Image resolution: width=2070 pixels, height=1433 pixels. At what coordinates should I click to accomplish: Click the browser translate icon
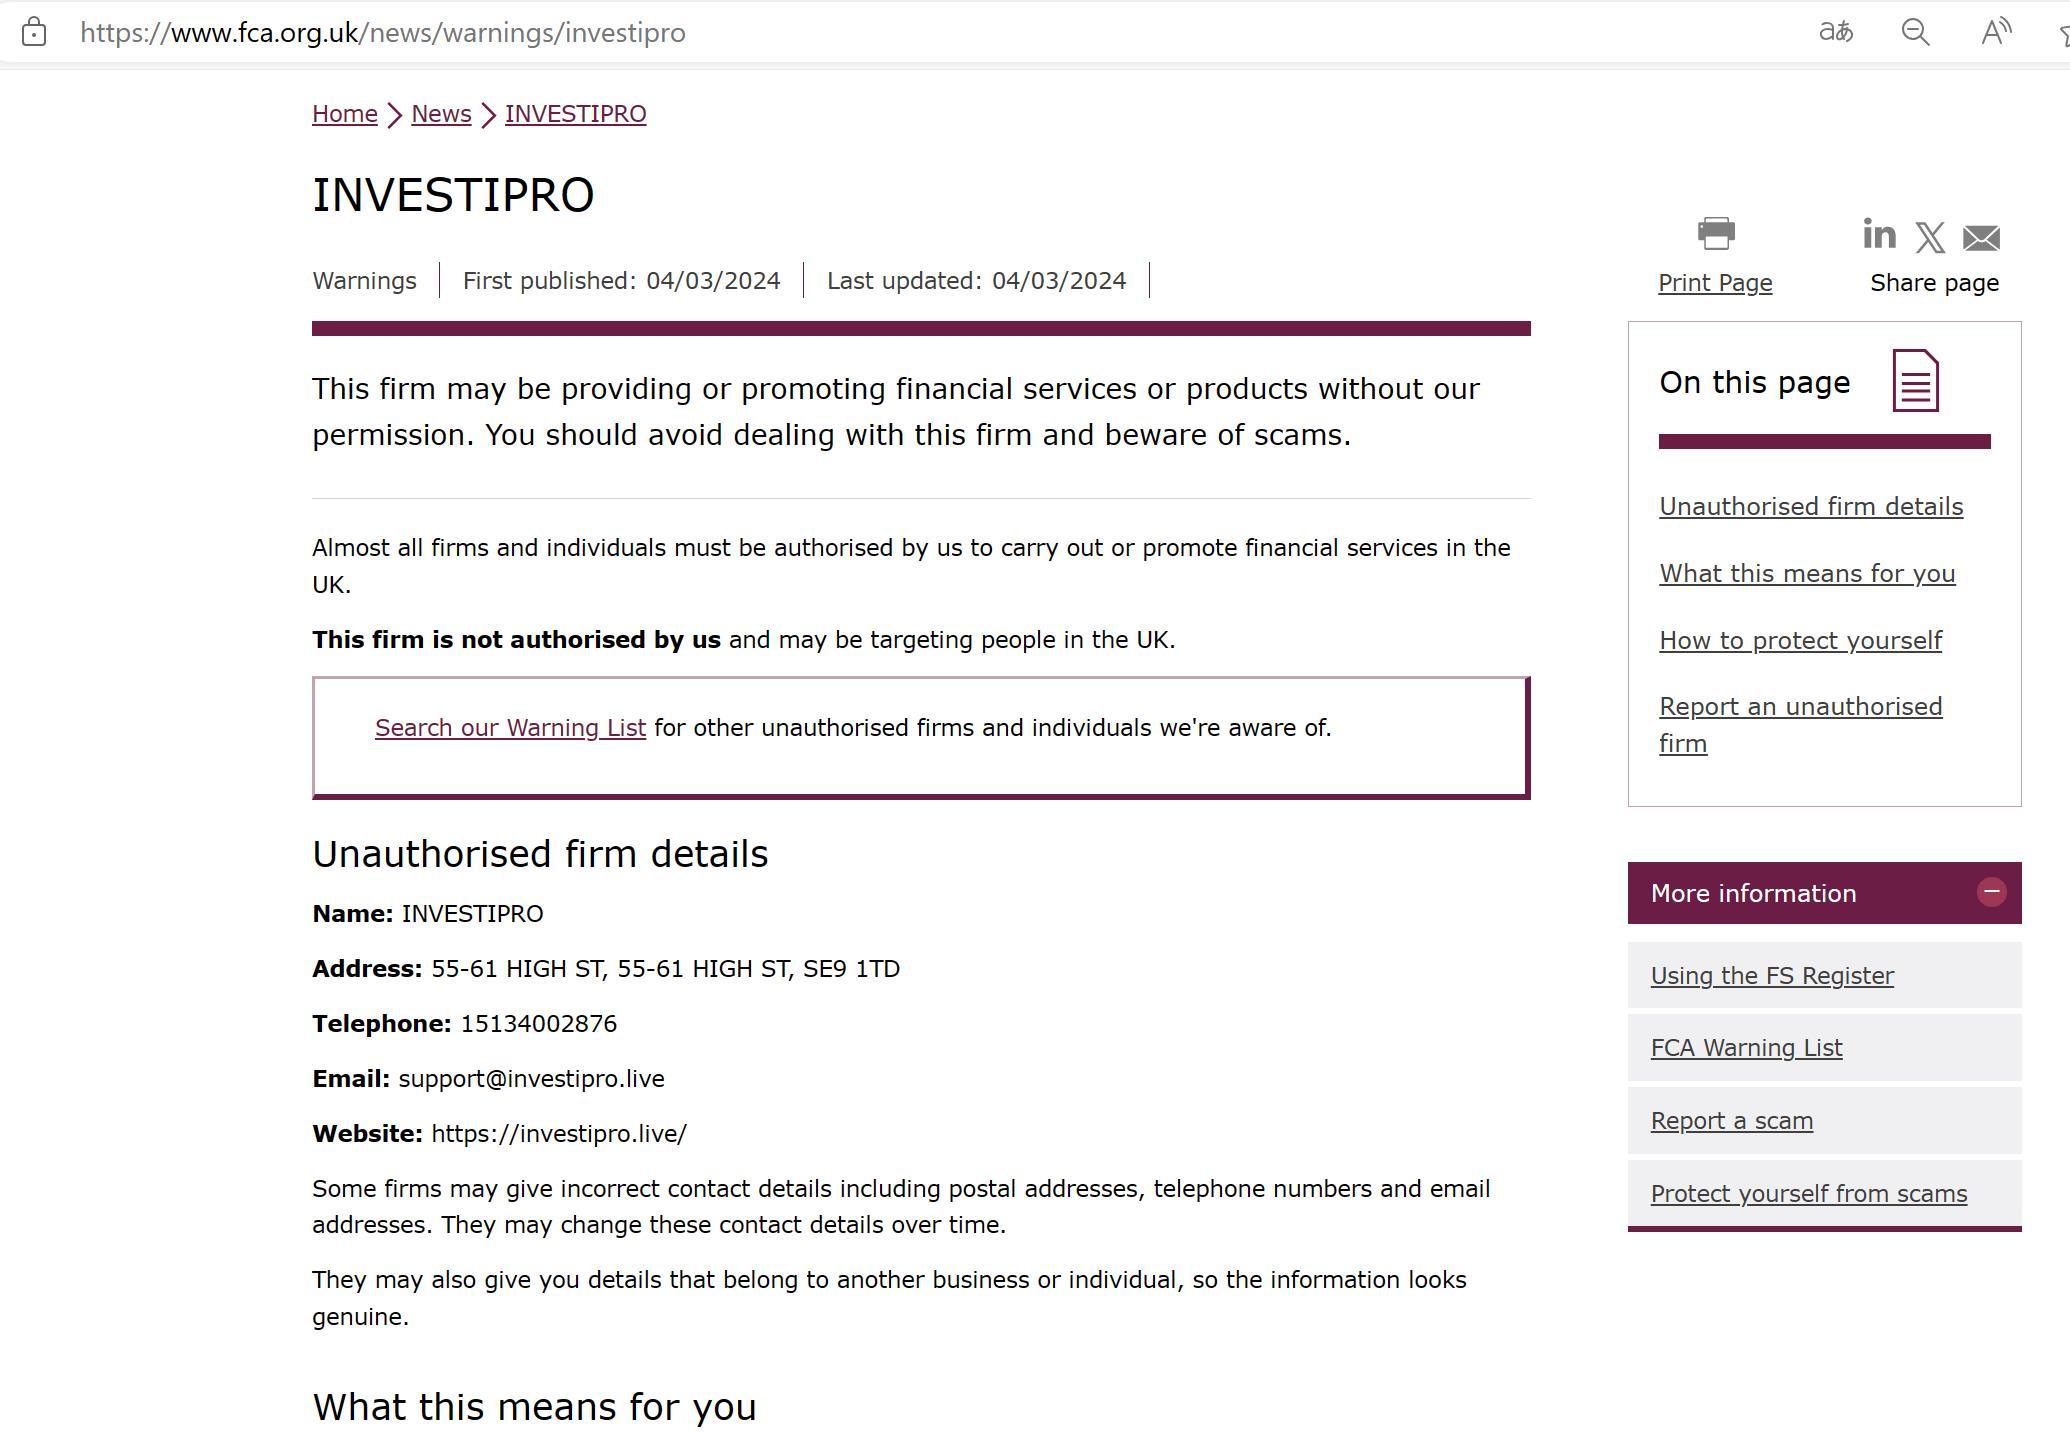1835,32
